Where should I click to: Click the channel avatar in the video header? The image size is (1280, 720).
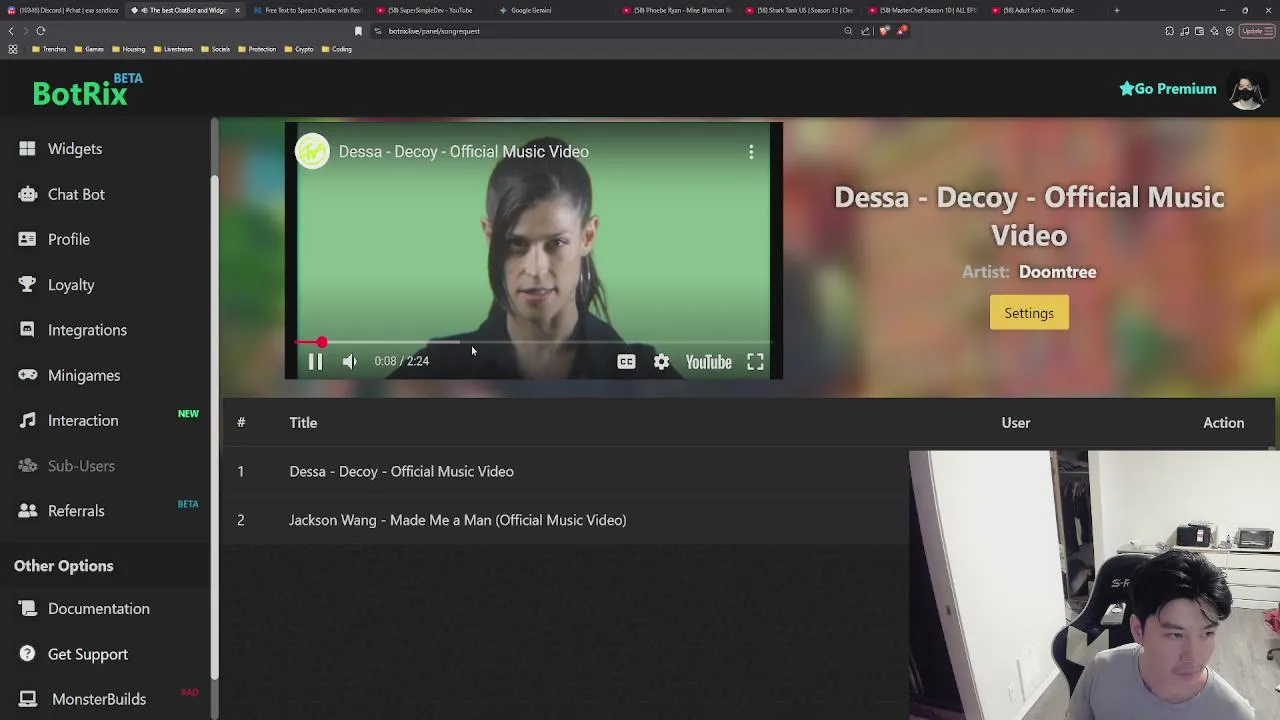coord(312,152)
